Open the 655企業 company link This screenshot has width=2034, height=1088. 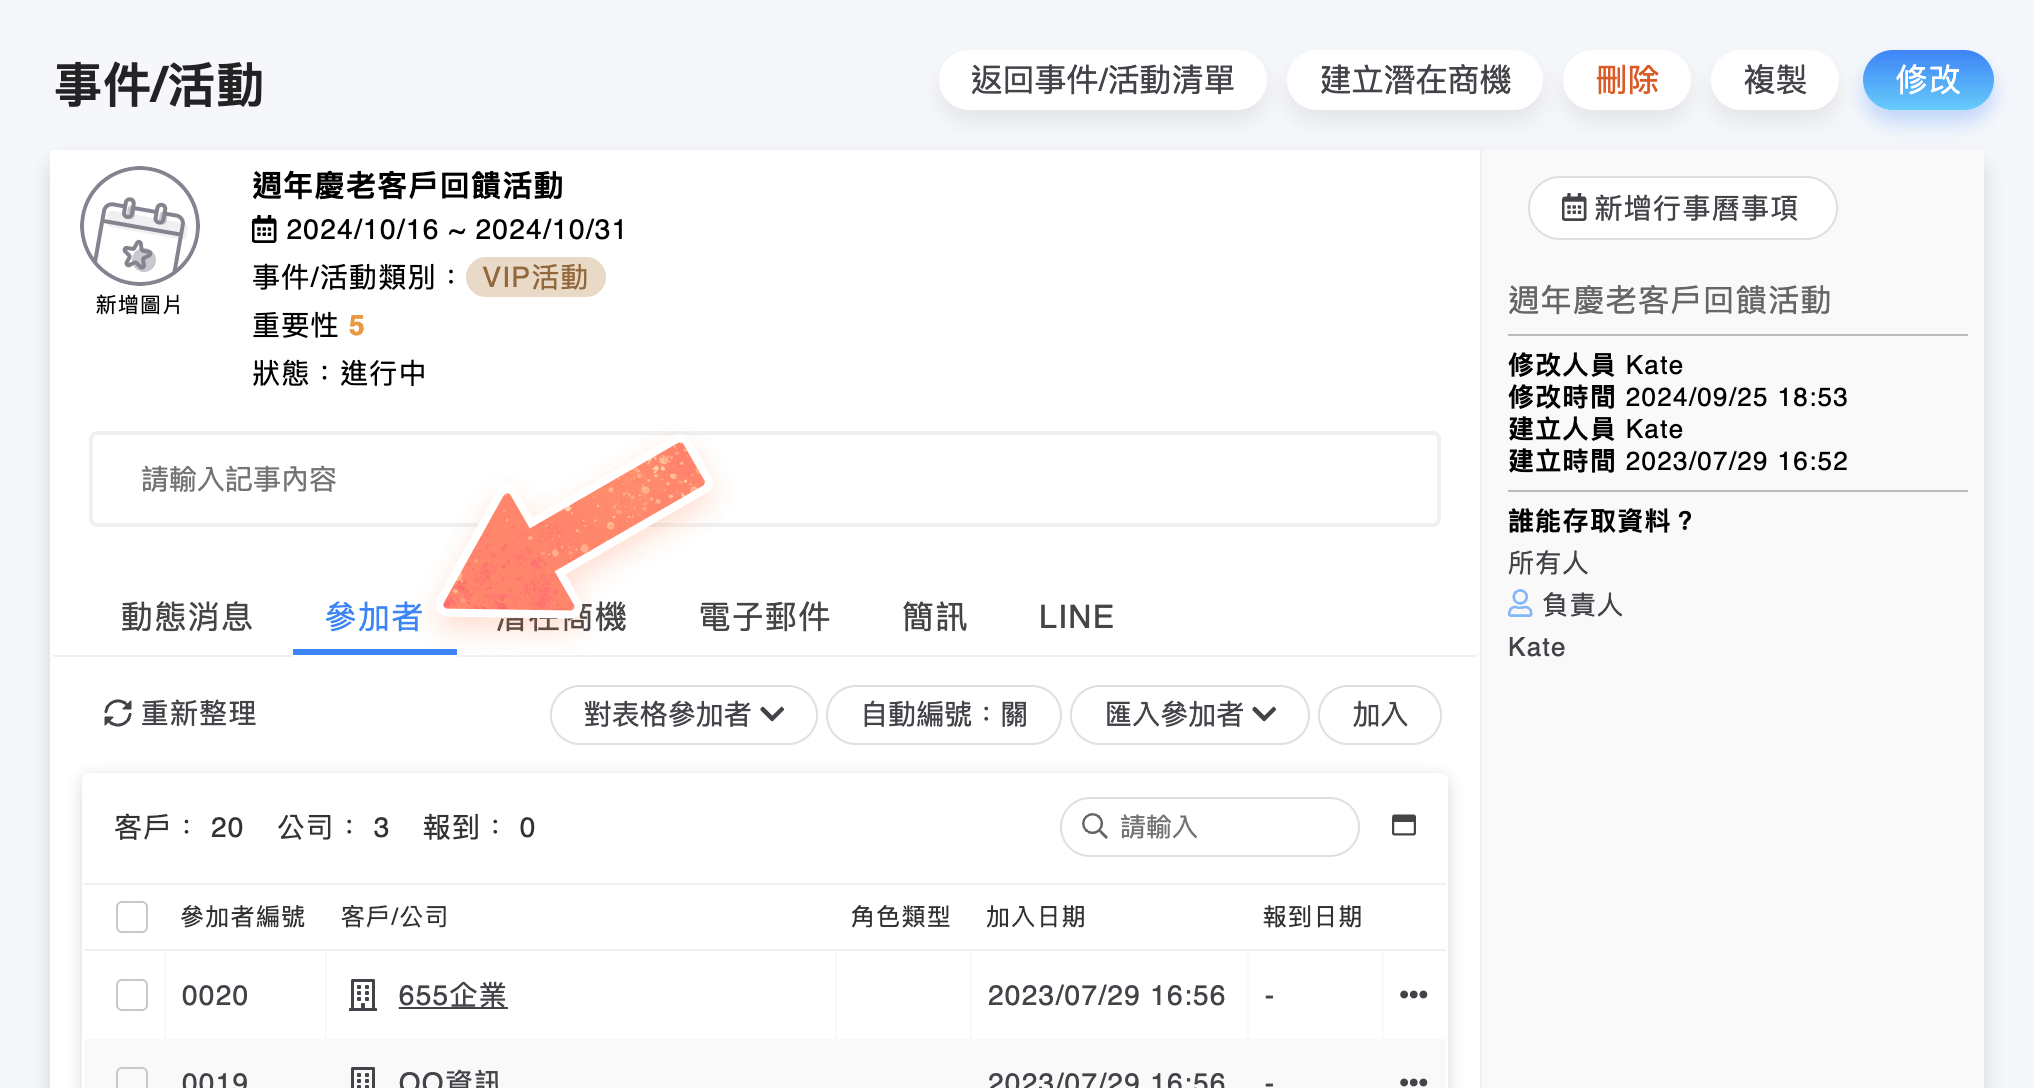pos(452,995)
